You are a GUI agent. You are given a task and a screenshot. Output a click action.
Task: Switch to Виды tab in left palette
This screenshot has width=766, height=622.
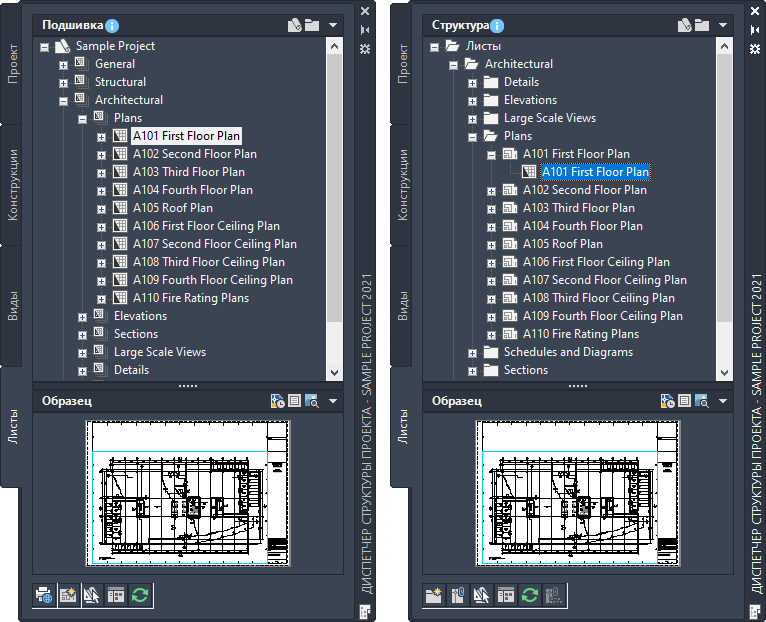tap(13, 306)
